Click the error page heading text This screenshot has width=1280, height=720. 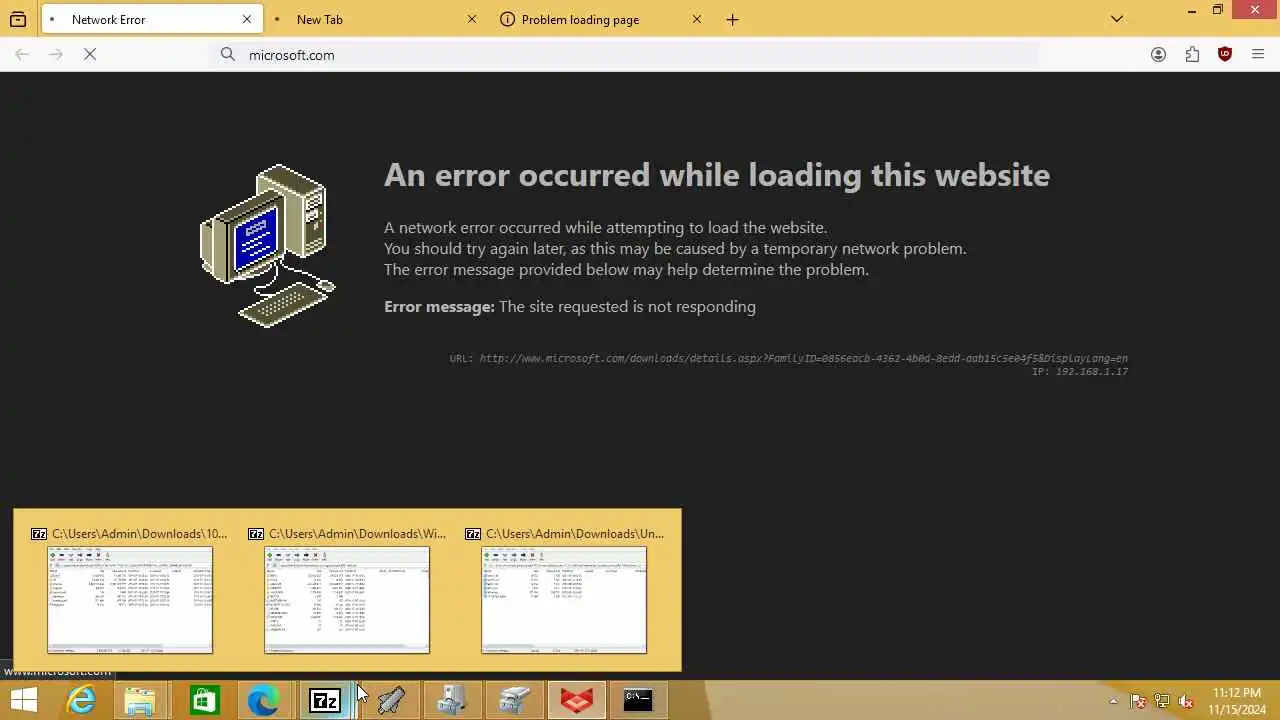pyautogui.click(x=717, y=175)
